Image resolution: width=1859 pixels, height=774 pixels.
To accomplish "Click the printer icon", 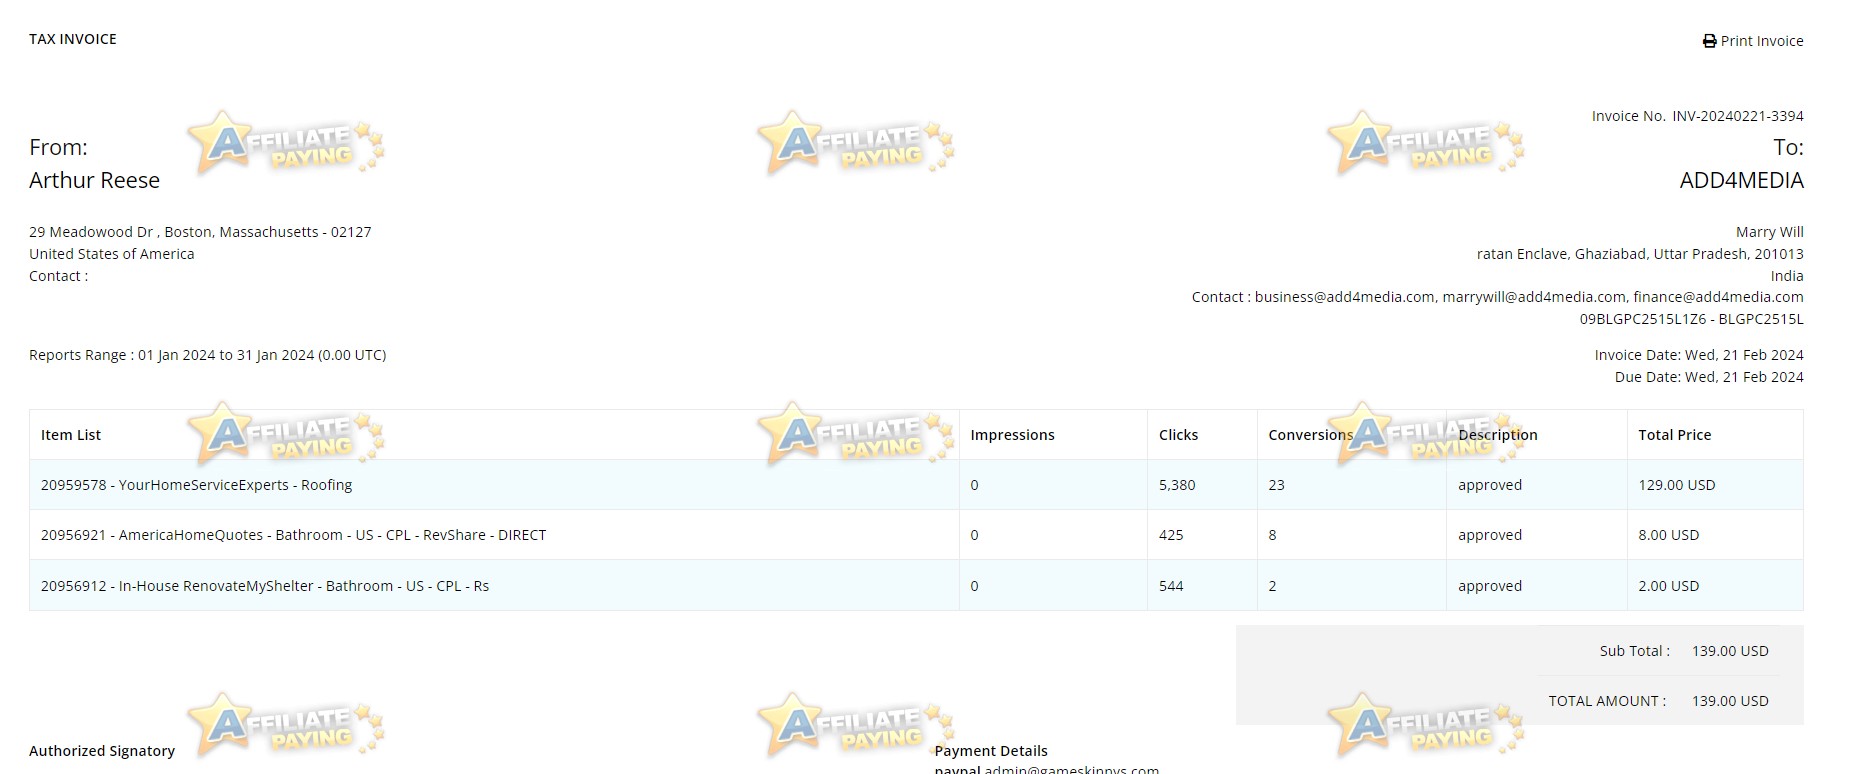I will [1709, 41].
